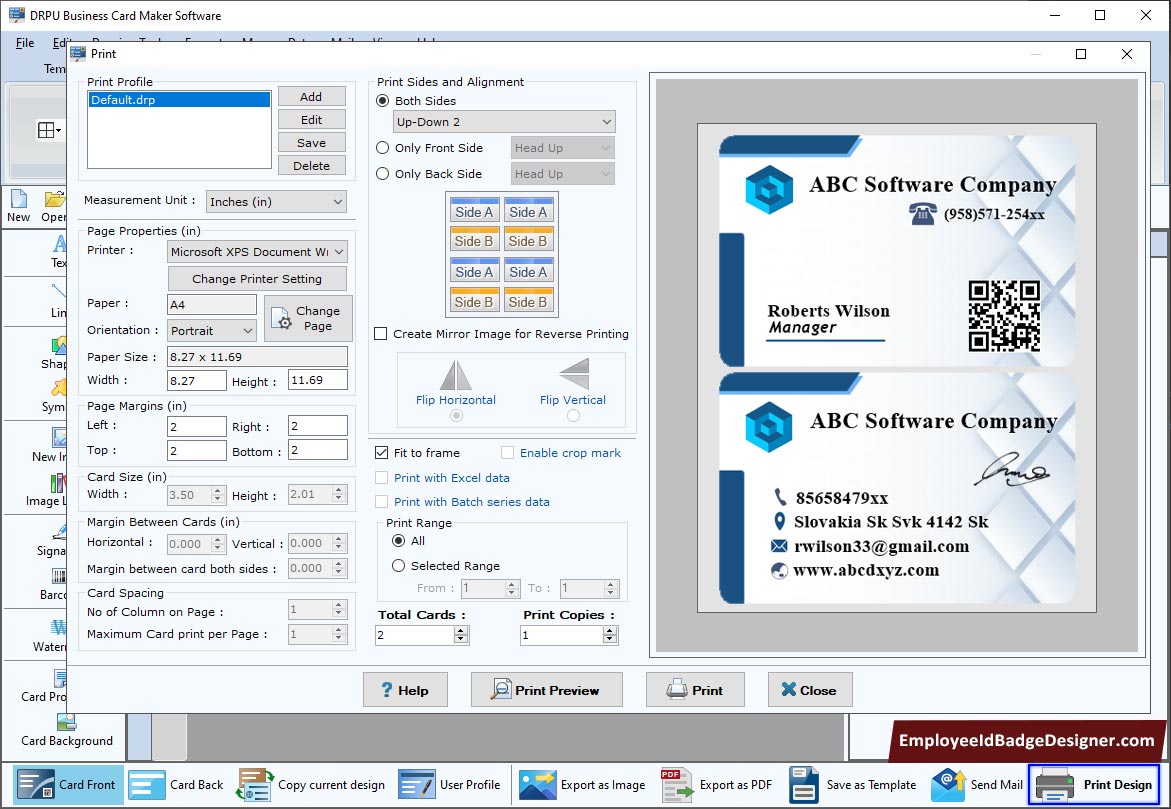Click Add profile button
Viewport: 1171px width, 809px height.
coord(311,96)
